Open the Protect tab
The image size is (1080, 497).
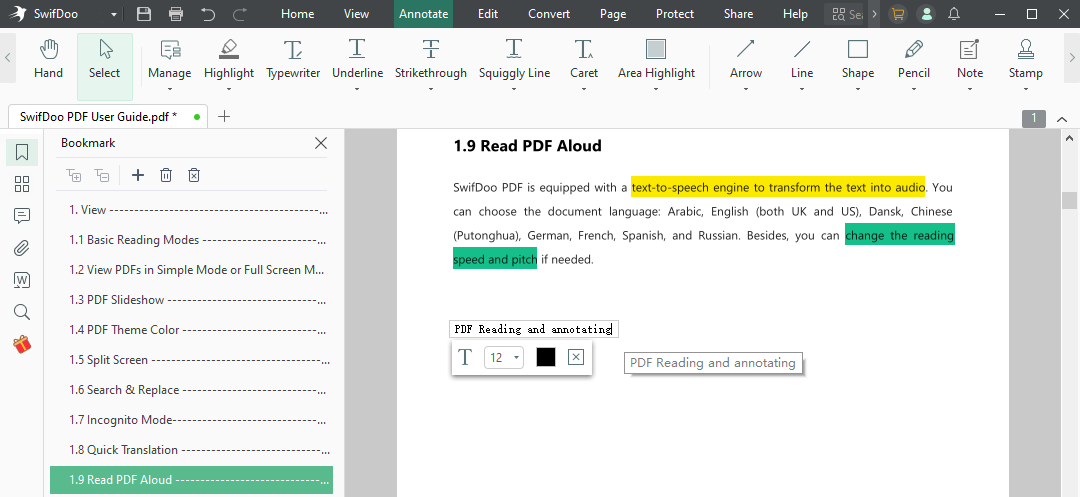[675, 14]
